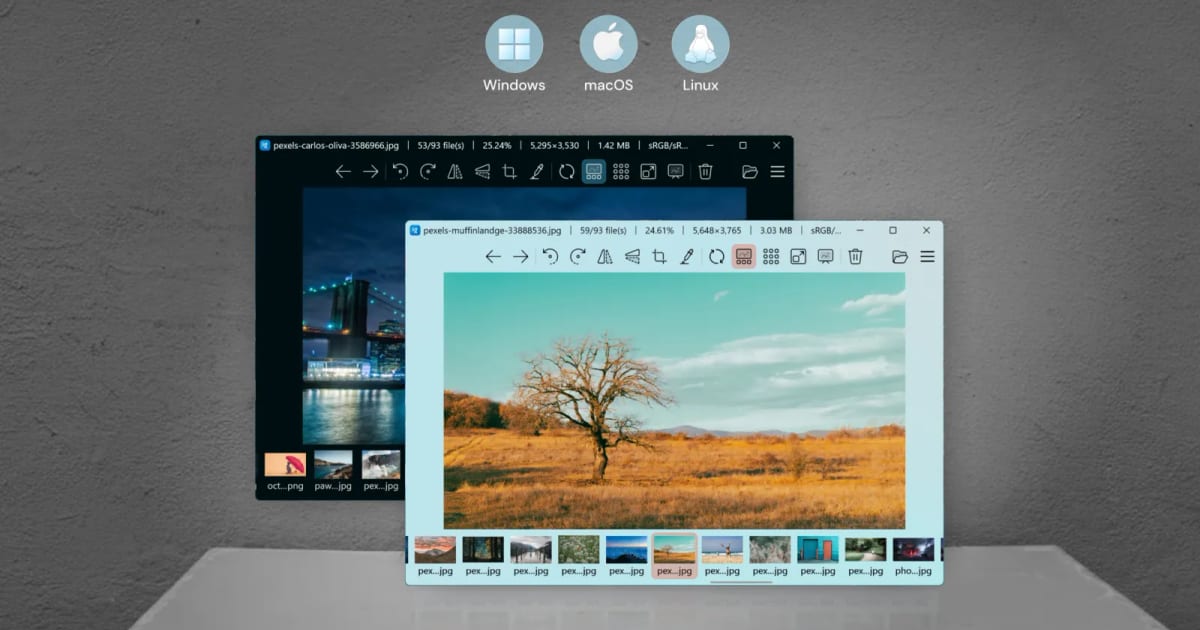
Task: Delete the current image in dark back window
Action: pyautogui.click(x=705, y=172)
